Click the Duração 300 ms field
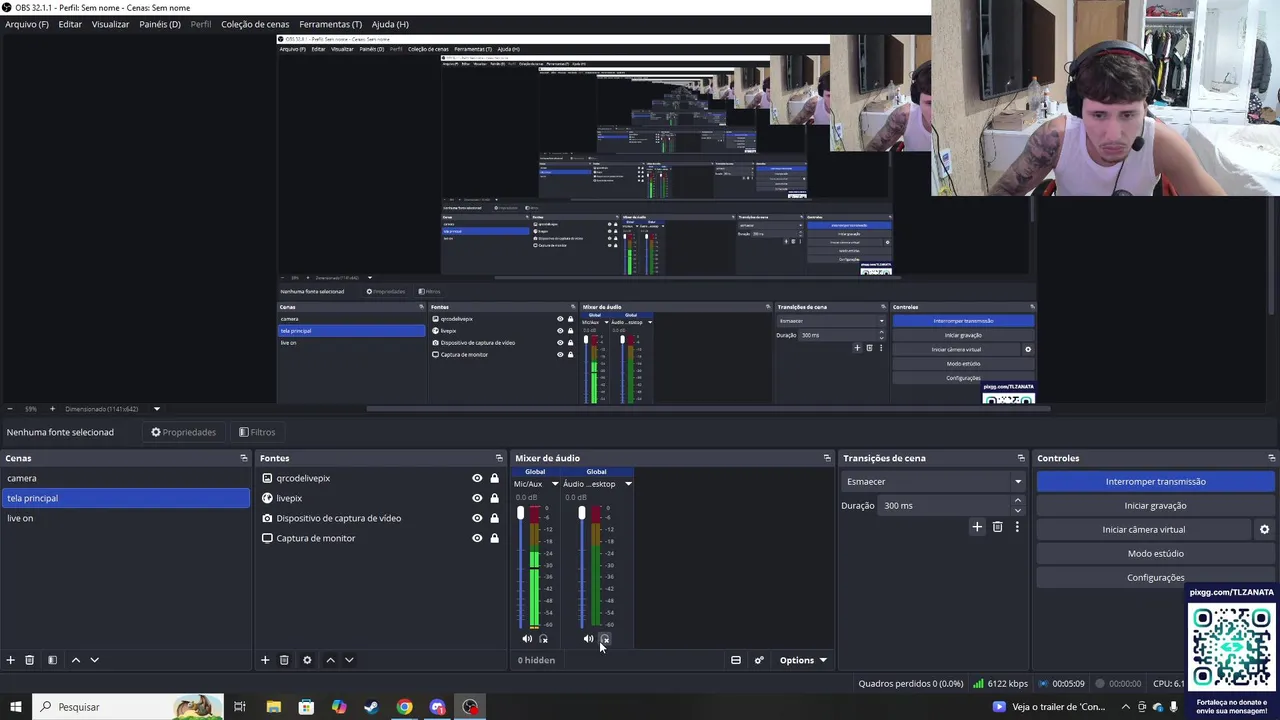The height and width of the screenshot is (720, 1280). tap(945, 506)
